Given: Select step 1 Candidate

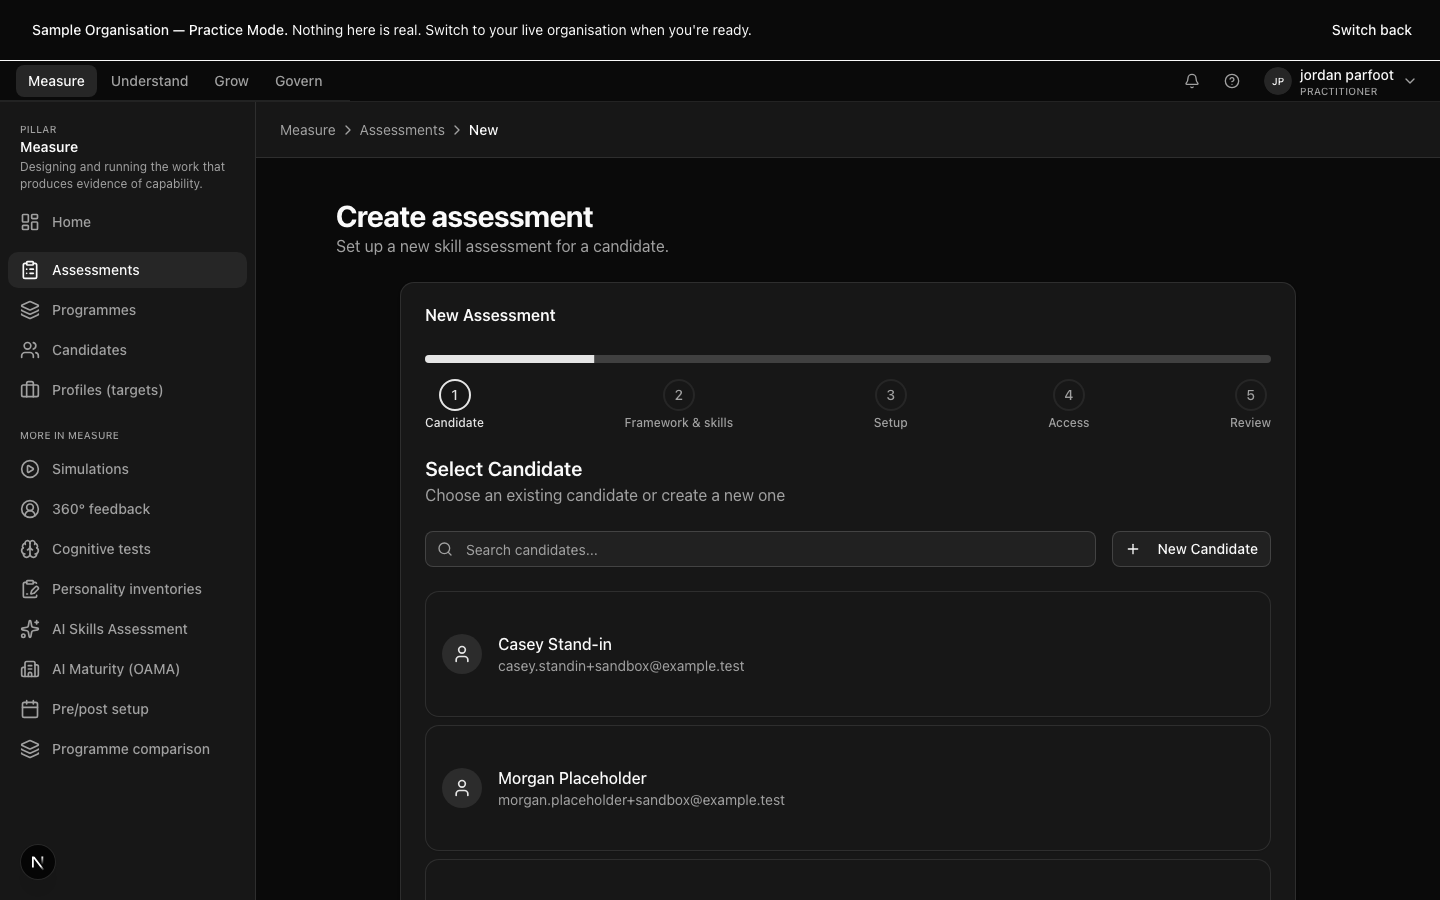Looking at the screenshot, I should tap(454, 405).
